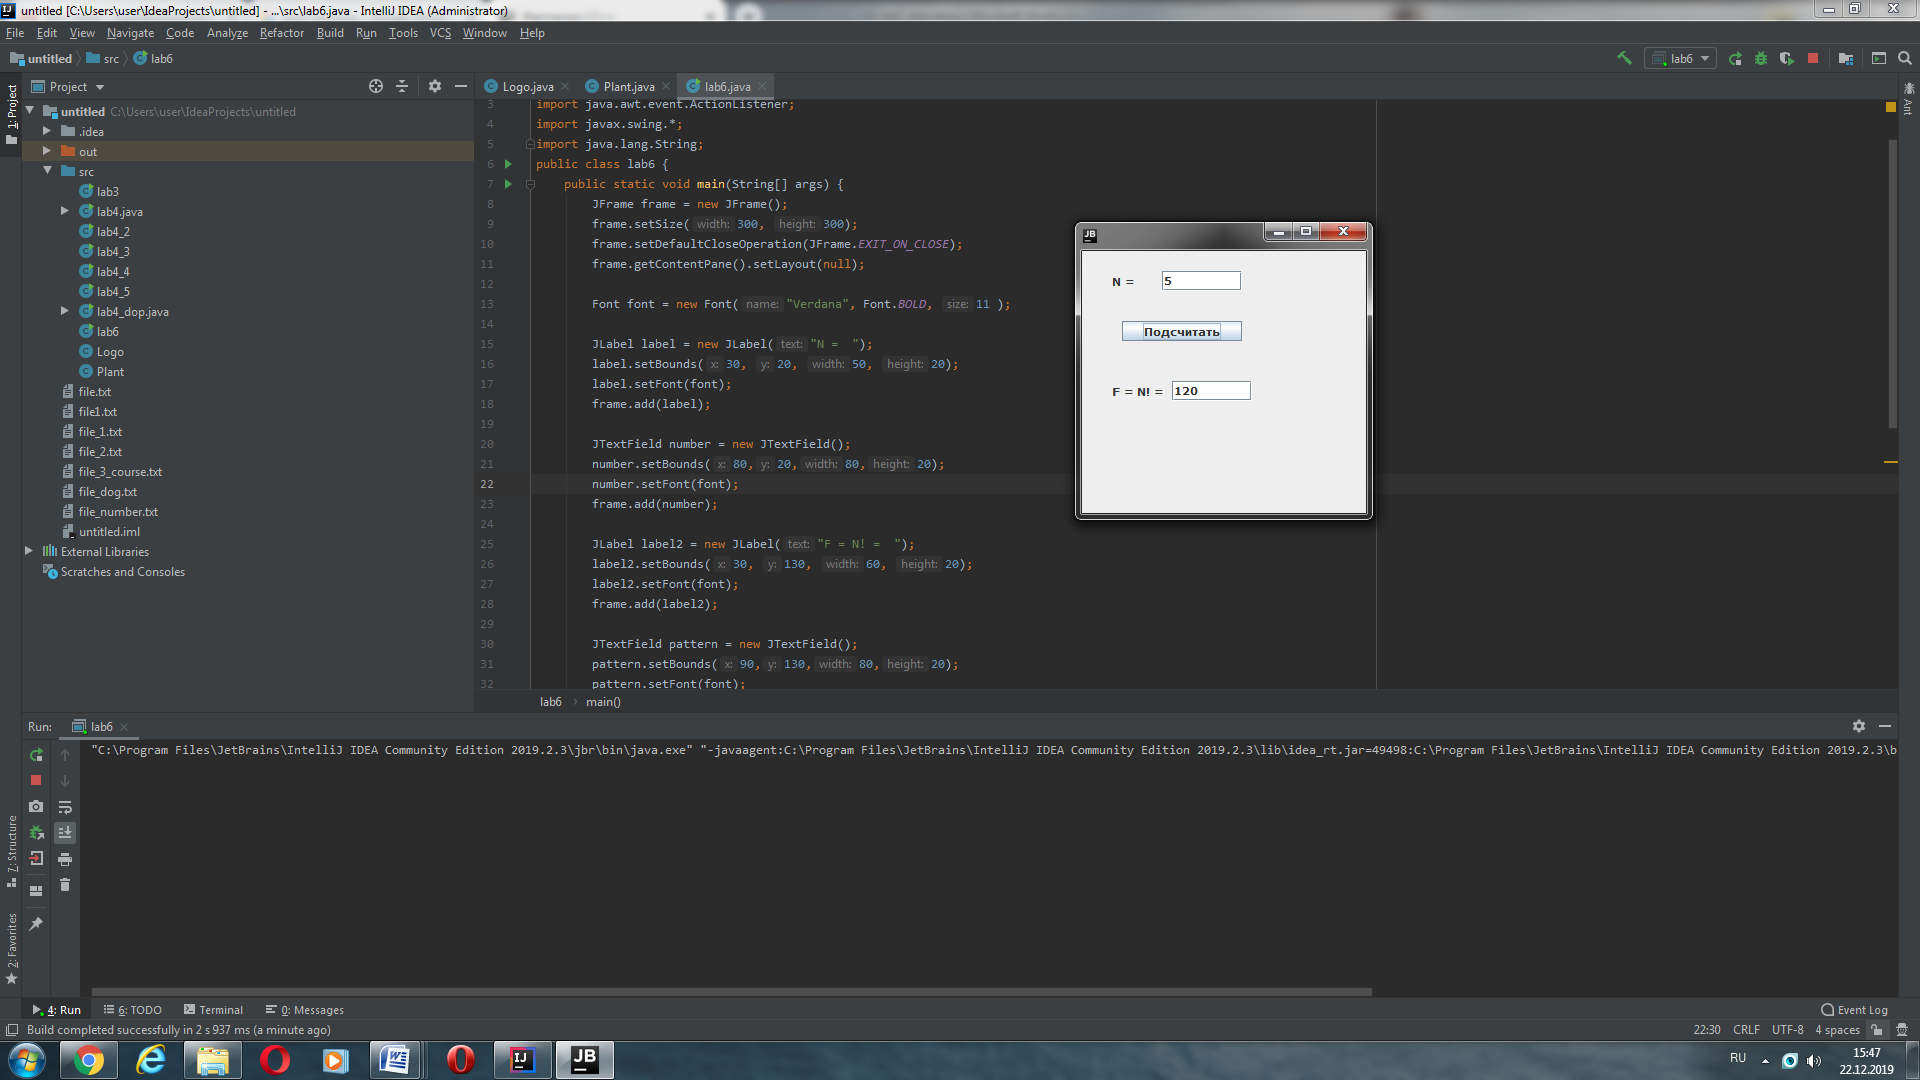
Task: Run main method from gutter arrow on line 7
Action: (508, 184)
